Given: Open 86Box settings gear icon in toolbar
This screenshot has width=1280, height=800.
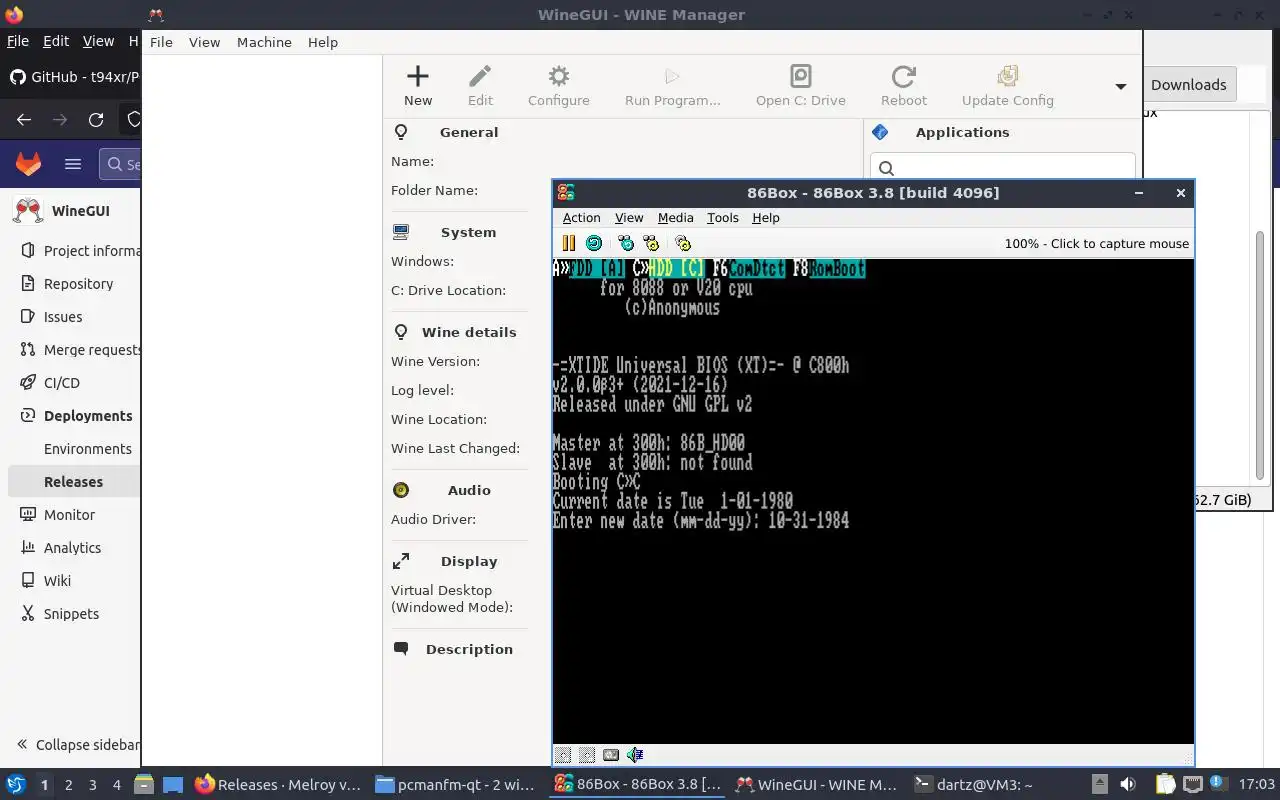Looking at the screenshot, I should [x=683, y=243].
